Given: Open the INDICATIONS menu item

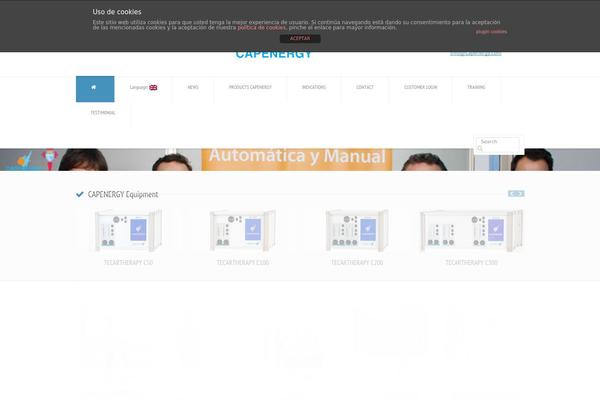Looking at the screenshot, I should (x=314, y=87).
